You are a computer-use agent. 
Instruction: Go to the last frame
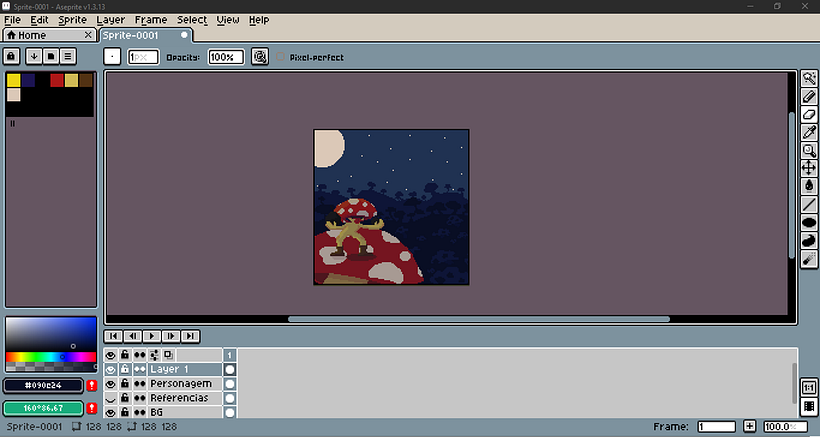[190, 336]
